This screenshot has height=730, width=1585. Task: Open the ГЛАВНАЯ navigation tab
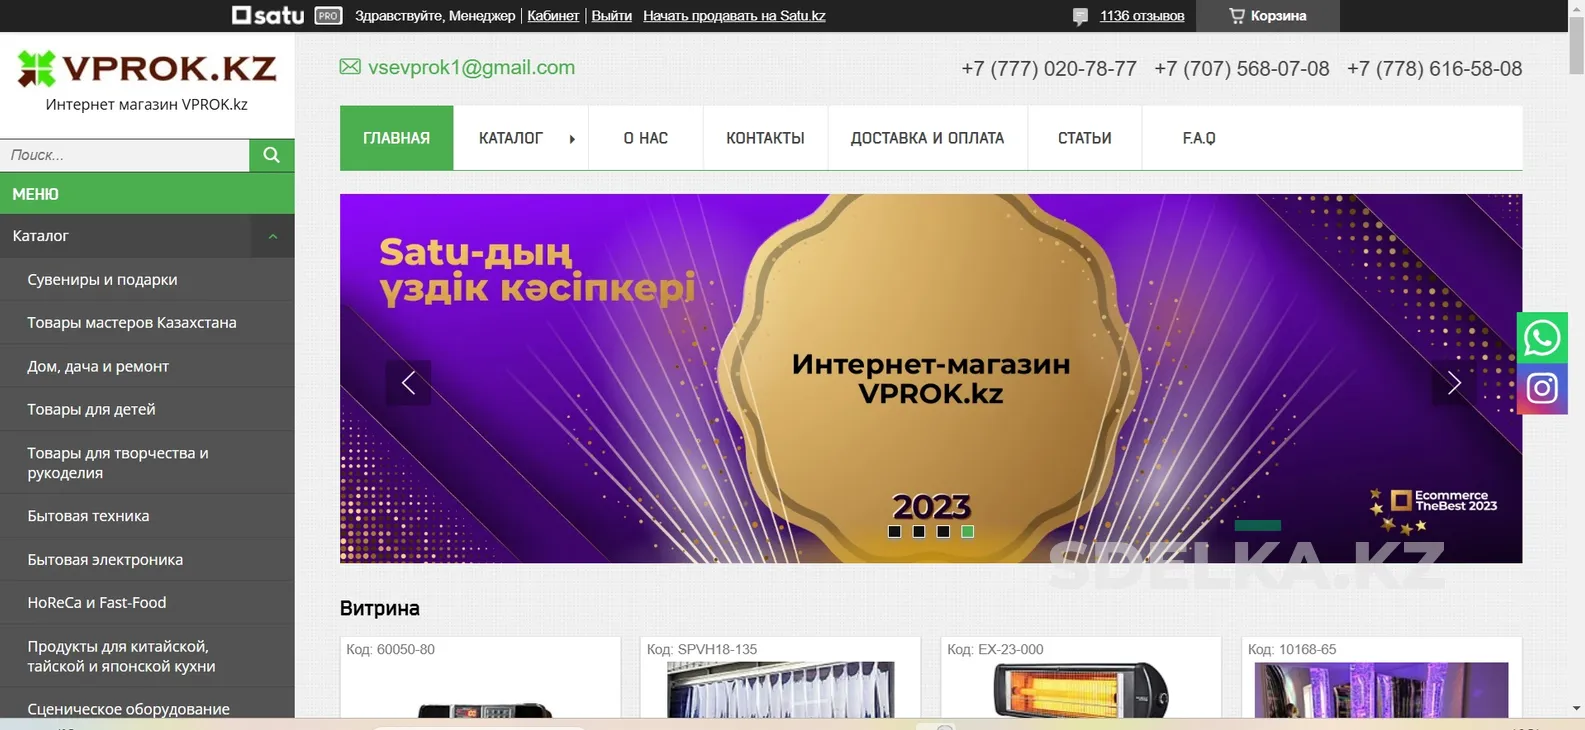point(396,138)
